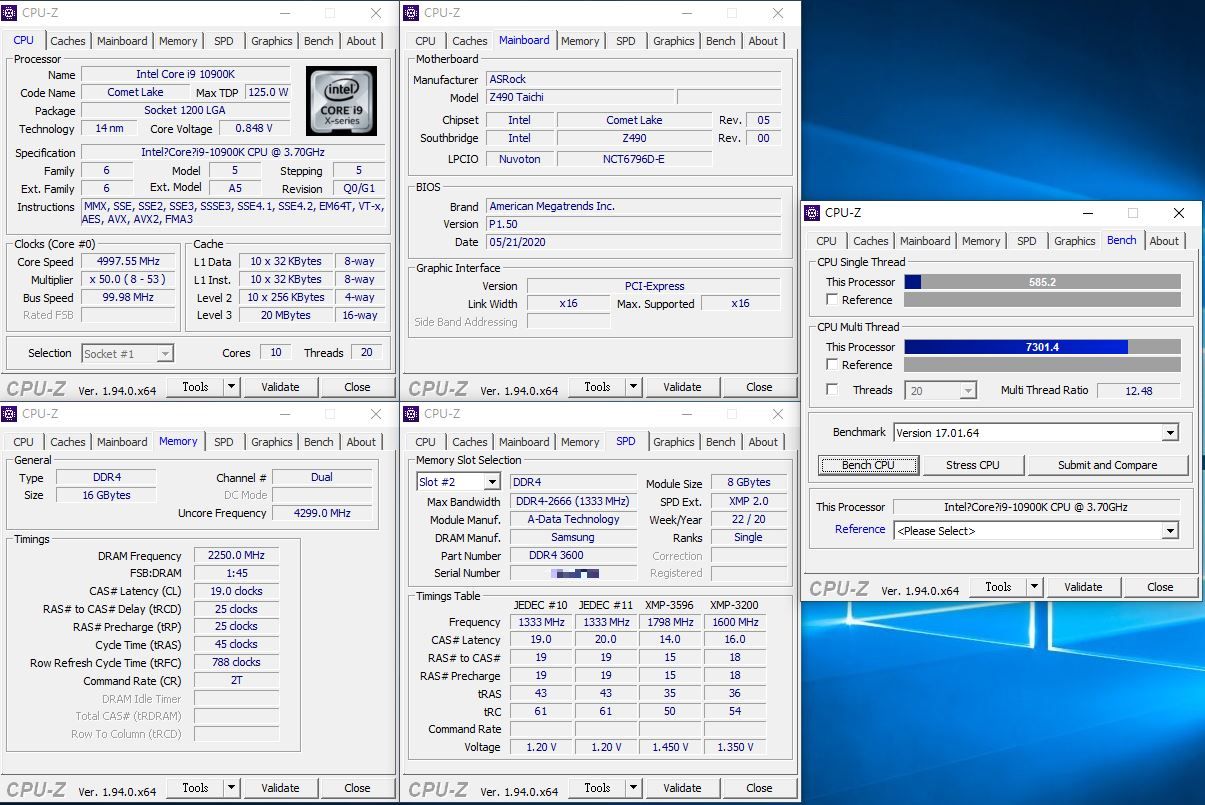Click the Reference link in Bench window
Image resolution: width=1205 pixels, height=805 pixels.
tap(860, 529)
